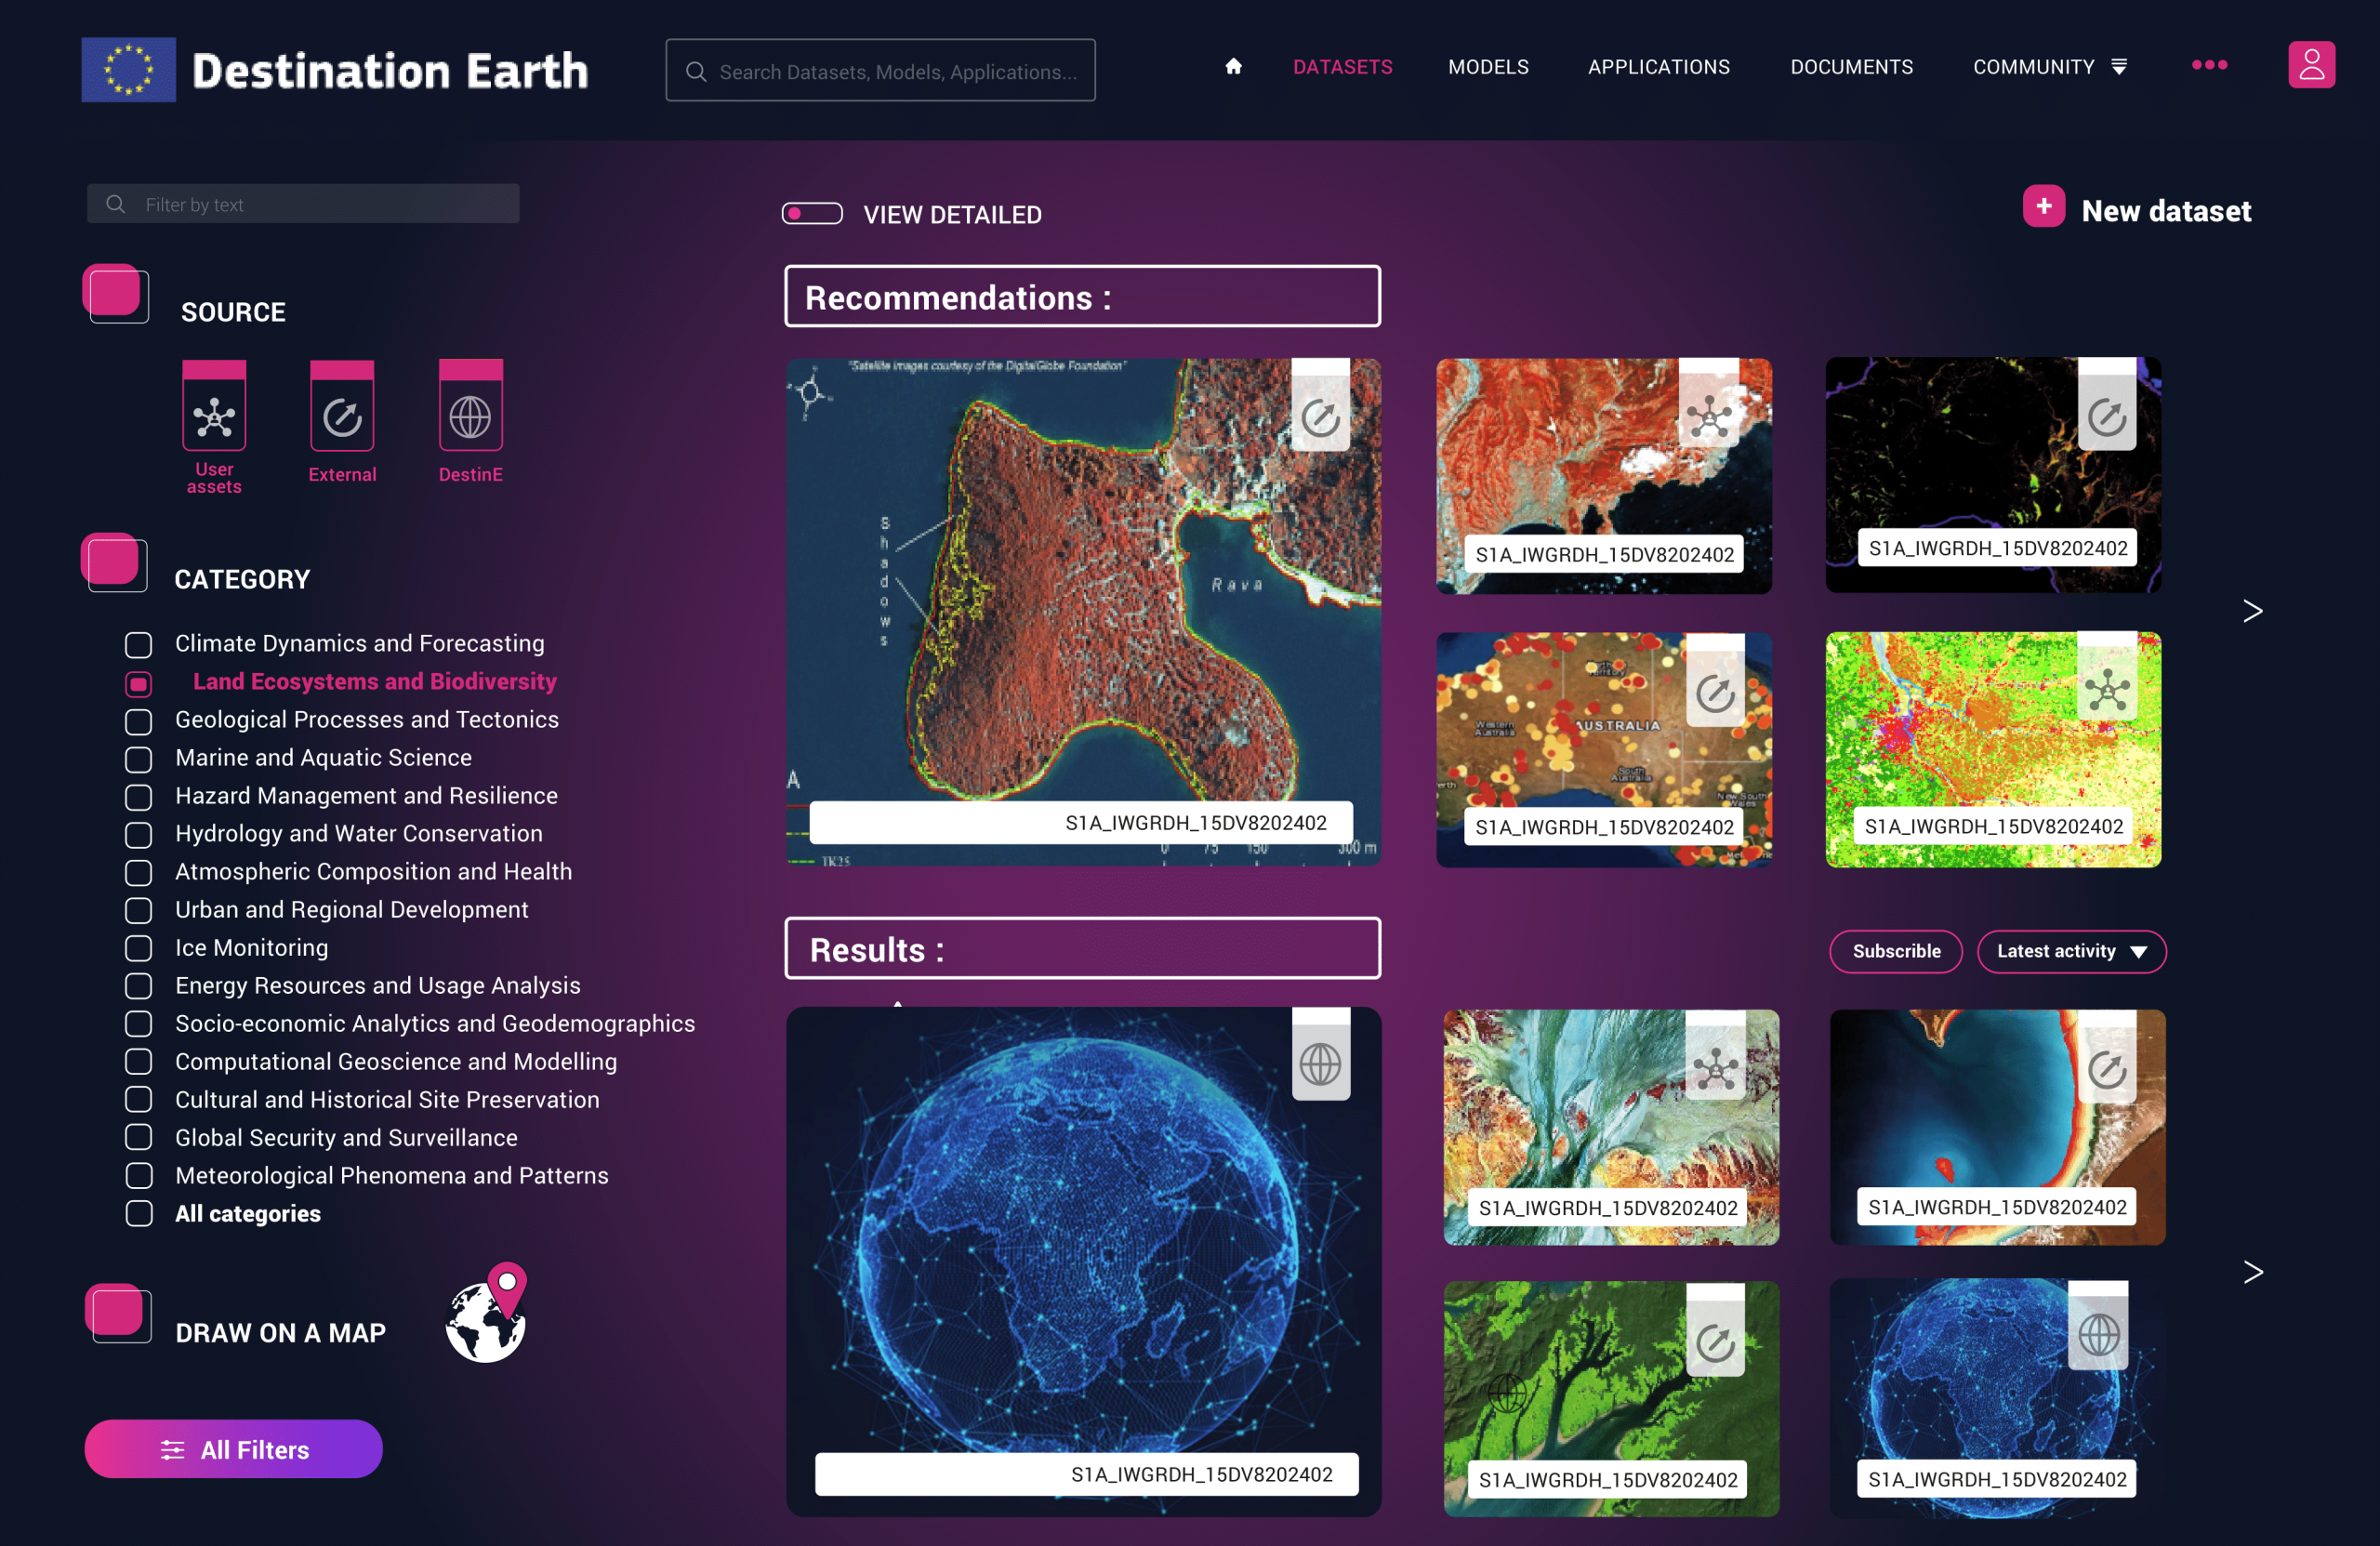Viewport: 2380px width, 1546px height.
Task: Open the more options ellipsis icon
Action: tap(2209, 65)
